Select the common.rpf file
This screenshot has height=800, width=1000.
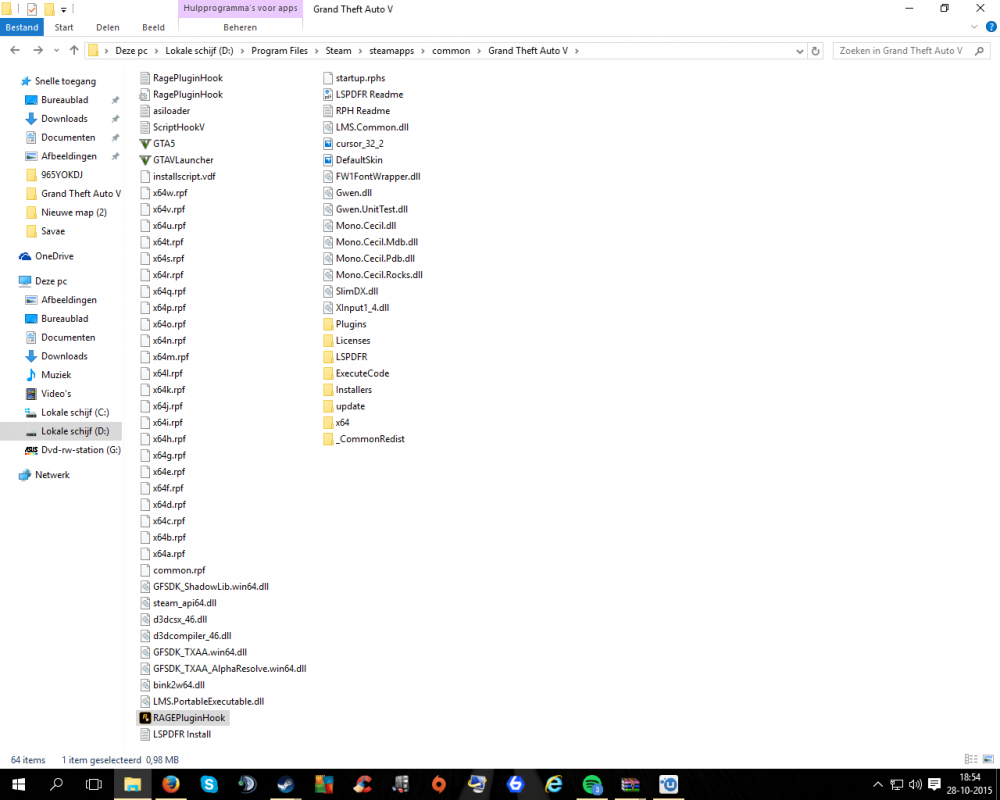(173, 570)
